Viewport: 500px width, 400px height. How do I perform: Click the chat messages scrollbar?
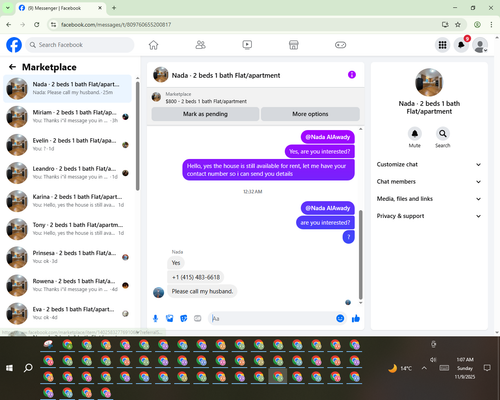click(360, 255)
